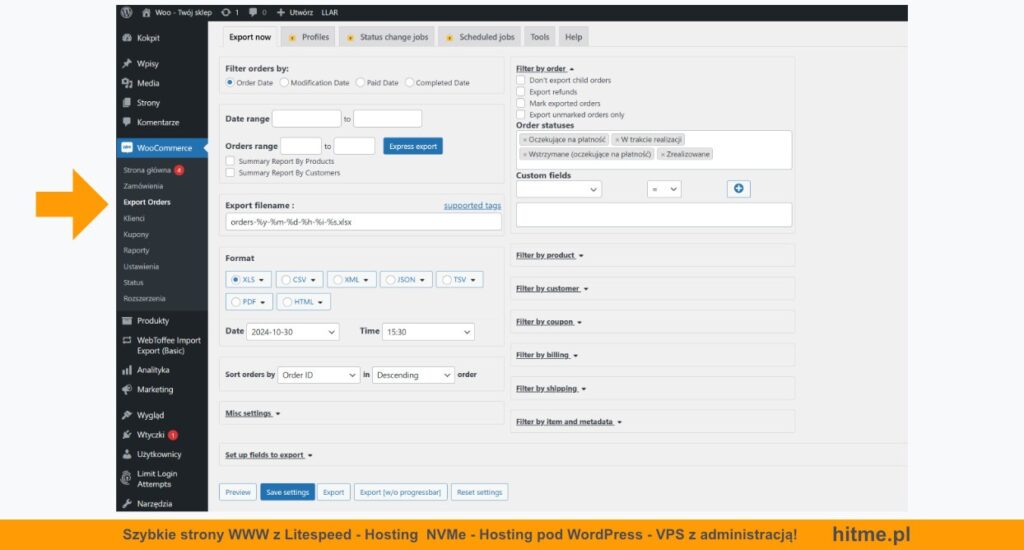
Task: Click the Kokpit dashboard icon
Action: [x=127, y=38]
